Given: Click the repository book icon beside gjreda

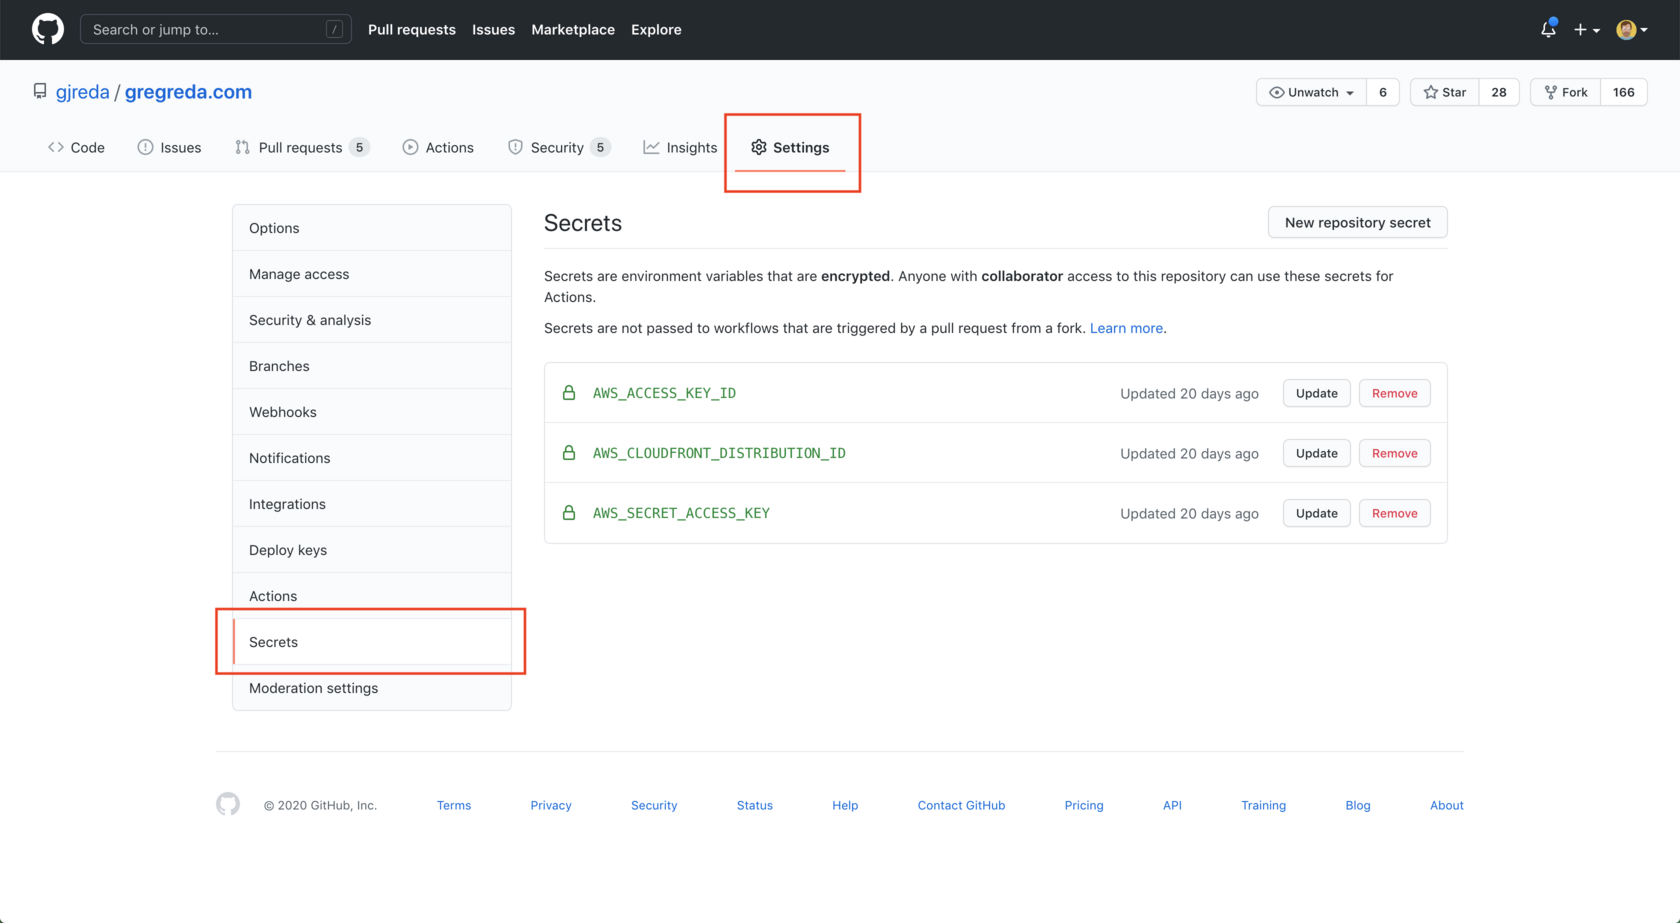Looking at the screenshot, I should point(40,91).
